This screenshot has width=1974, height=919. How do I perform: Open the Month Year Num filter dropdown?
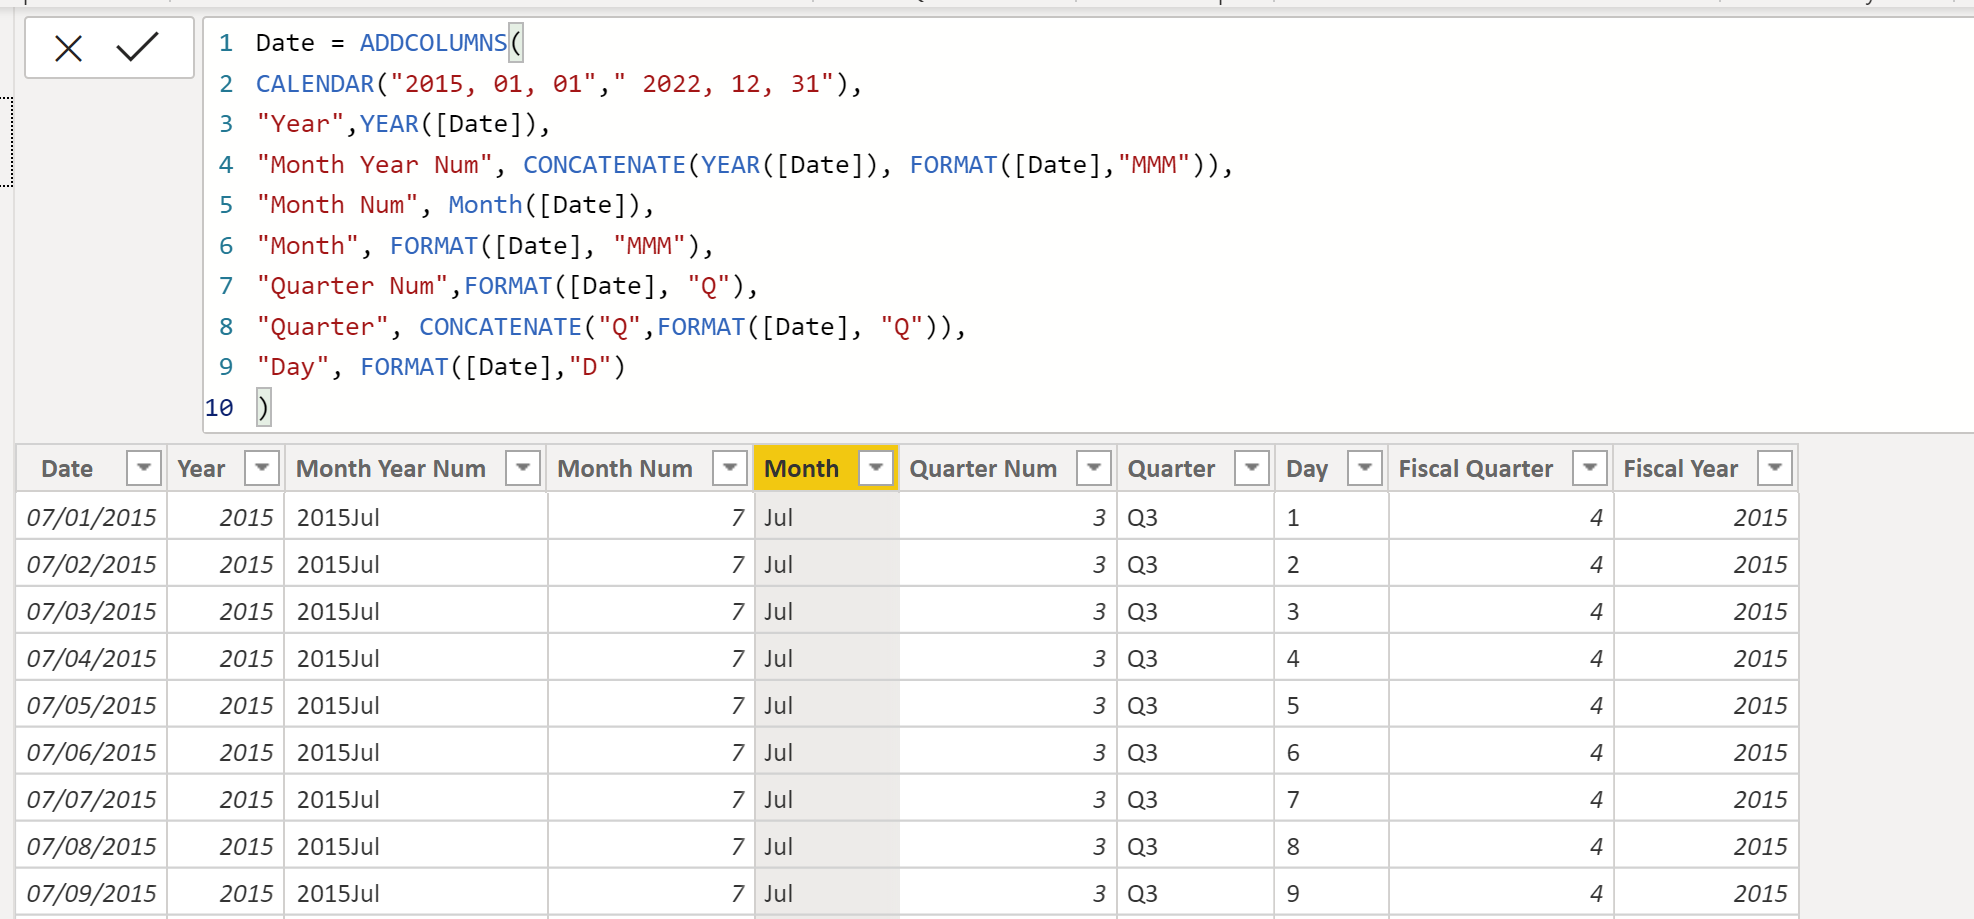[523, 468]
